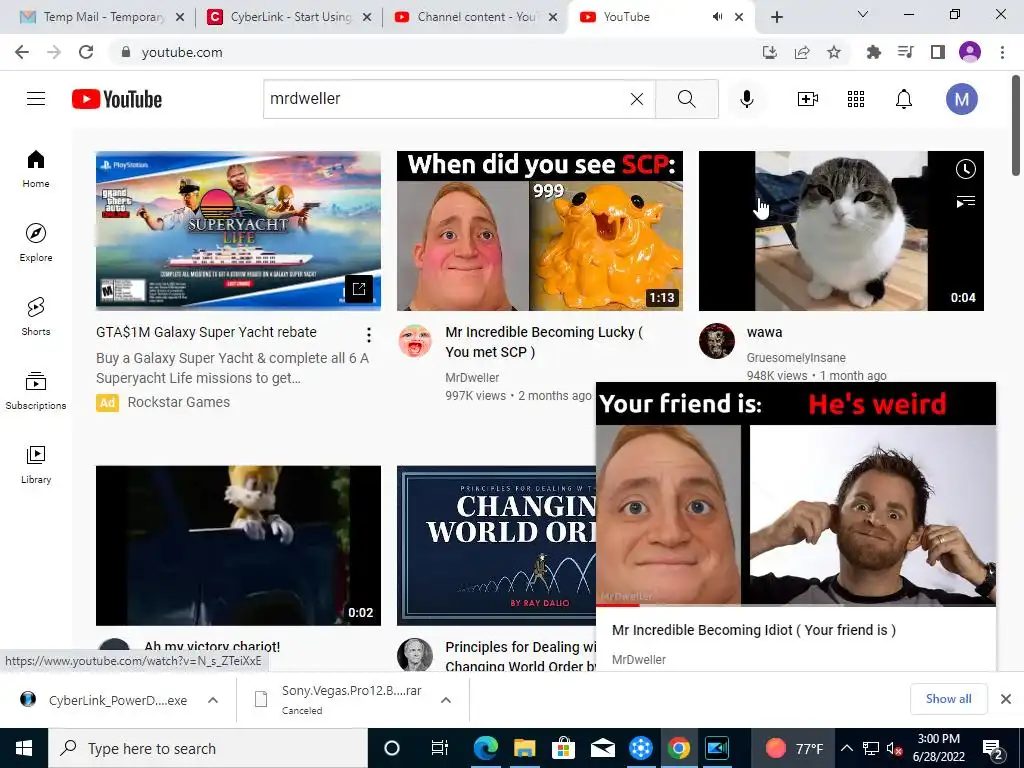This screenshot has height=768, width=1024.
Task: Open the M account avatar menu
Action: click(961, 99)
